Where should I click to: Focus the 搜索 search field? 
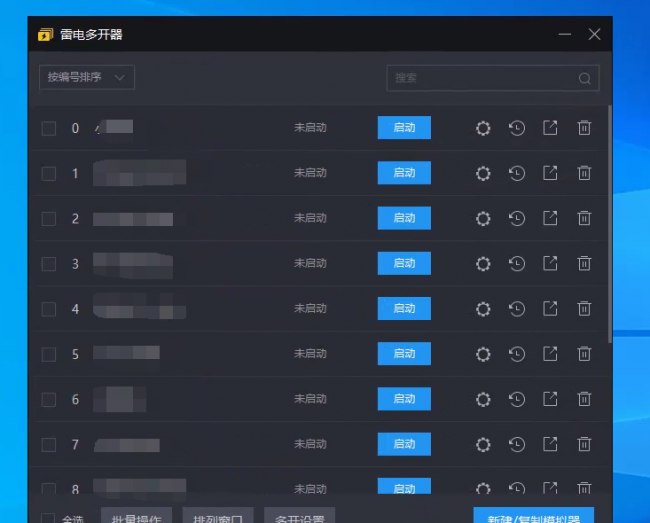[x=493, y=78]
